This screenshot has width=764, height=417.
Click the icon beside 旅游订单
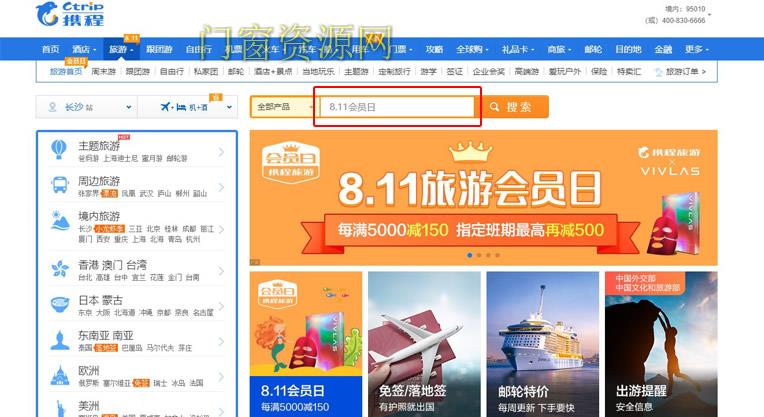click(658, 72)
